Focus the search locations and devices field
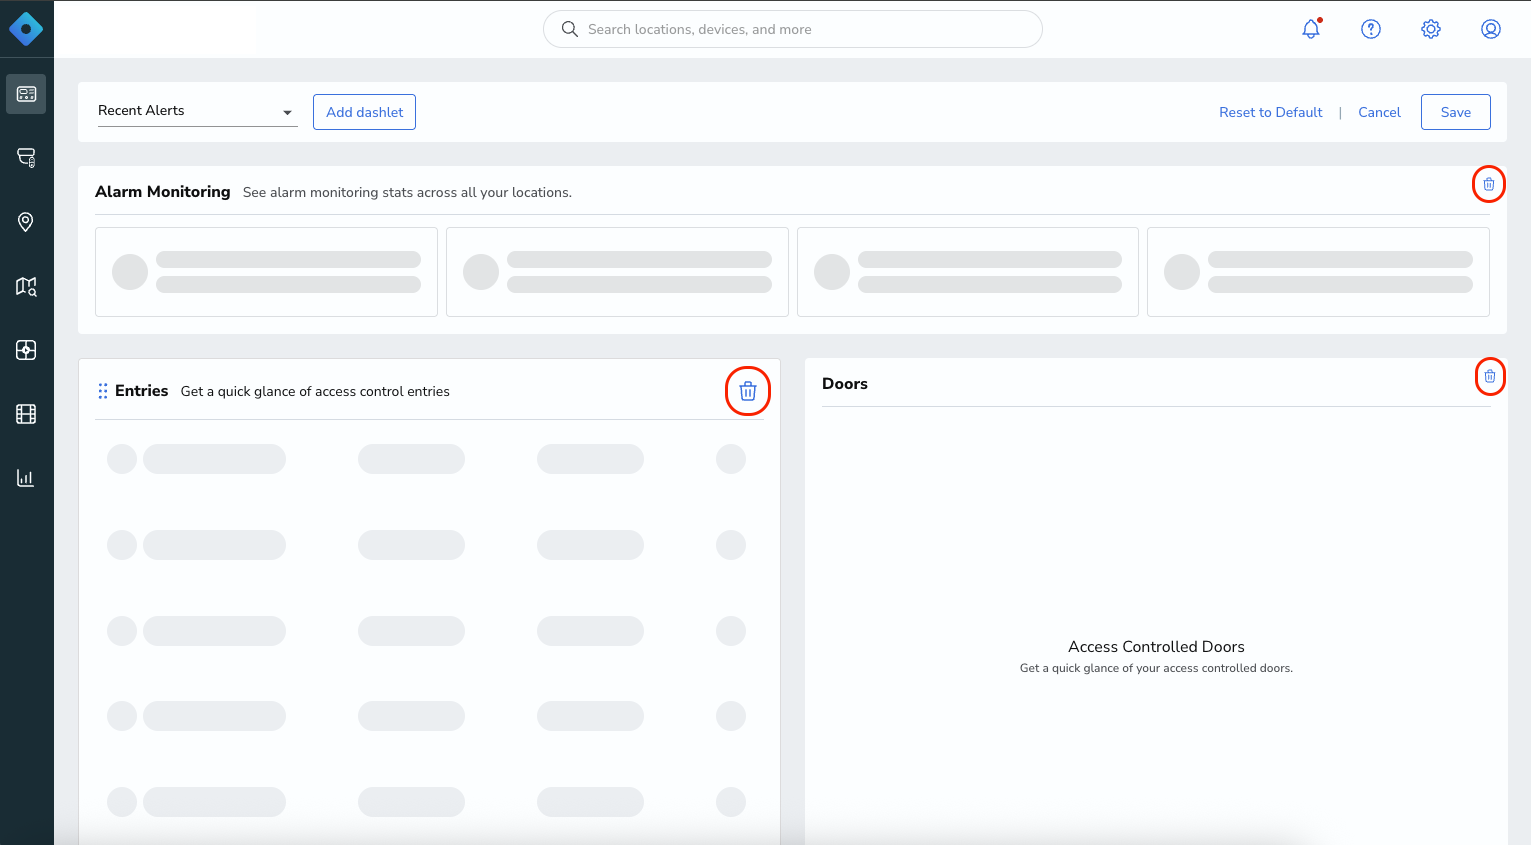Image resolution: width=1531 pixels, height=845 pixels. [793, 29]
